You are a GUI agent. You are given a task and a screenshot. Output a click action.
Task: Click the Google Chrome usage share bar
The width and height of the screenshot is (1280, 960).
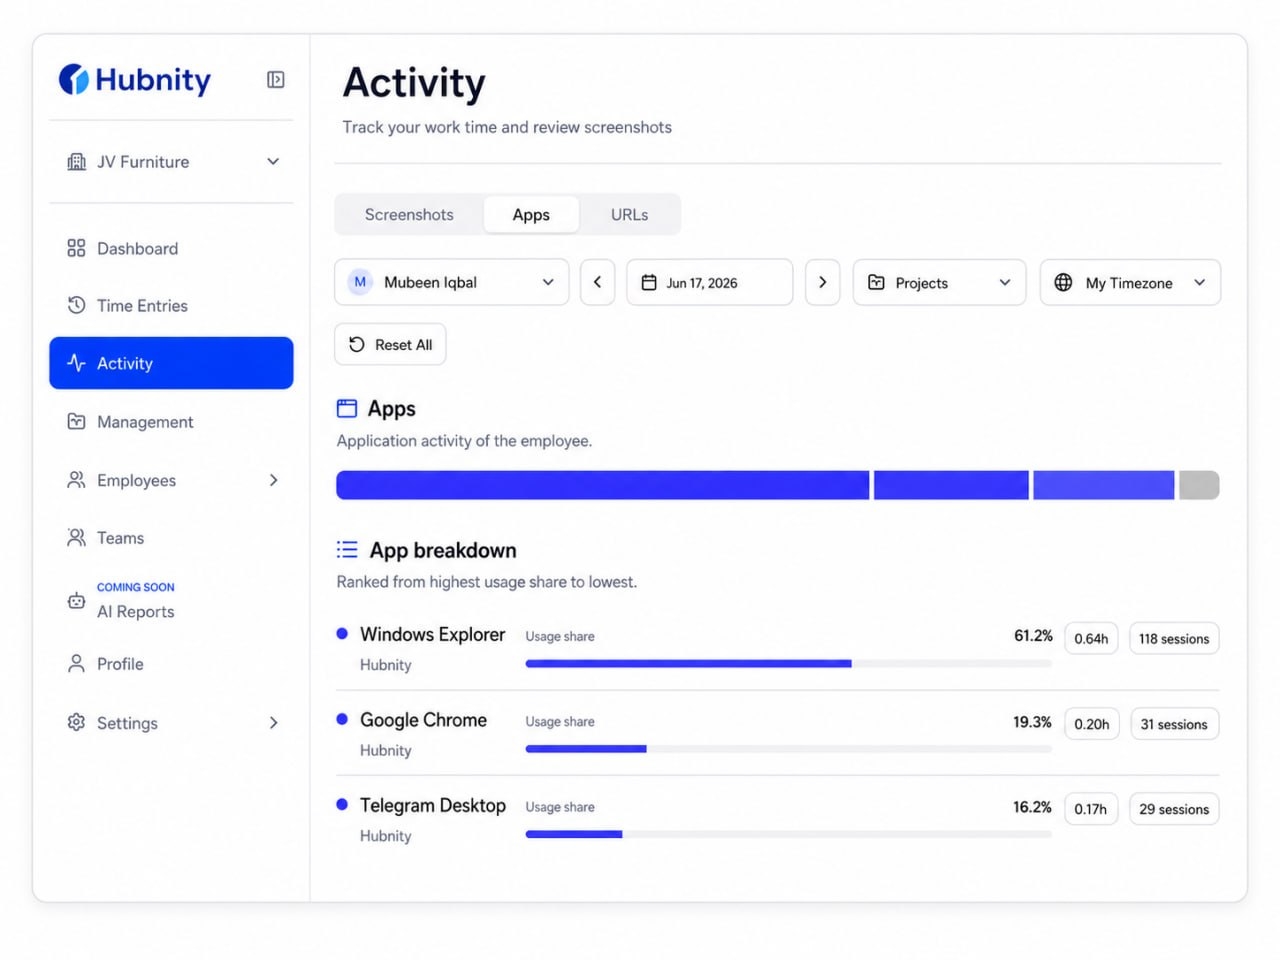788,748
